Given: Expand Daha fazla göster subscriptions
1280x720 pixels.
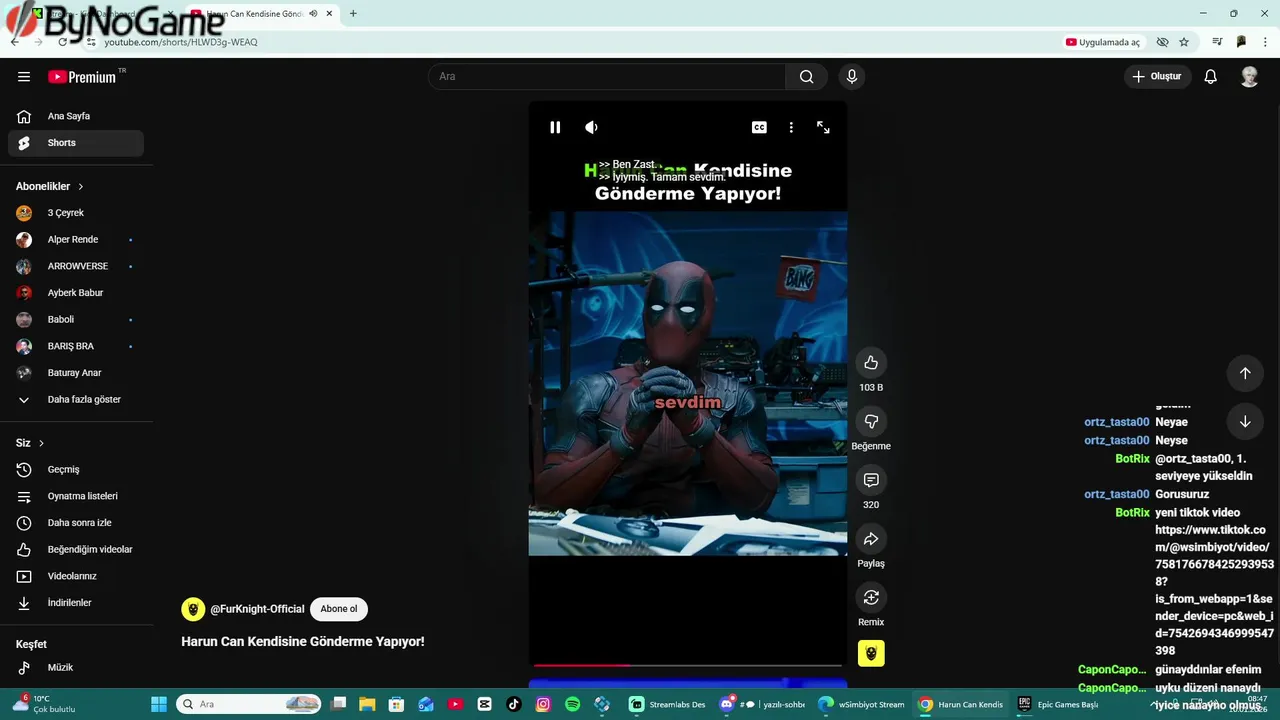Looking at the screenshot, I should pyautogui.click(x=76, y=400).
